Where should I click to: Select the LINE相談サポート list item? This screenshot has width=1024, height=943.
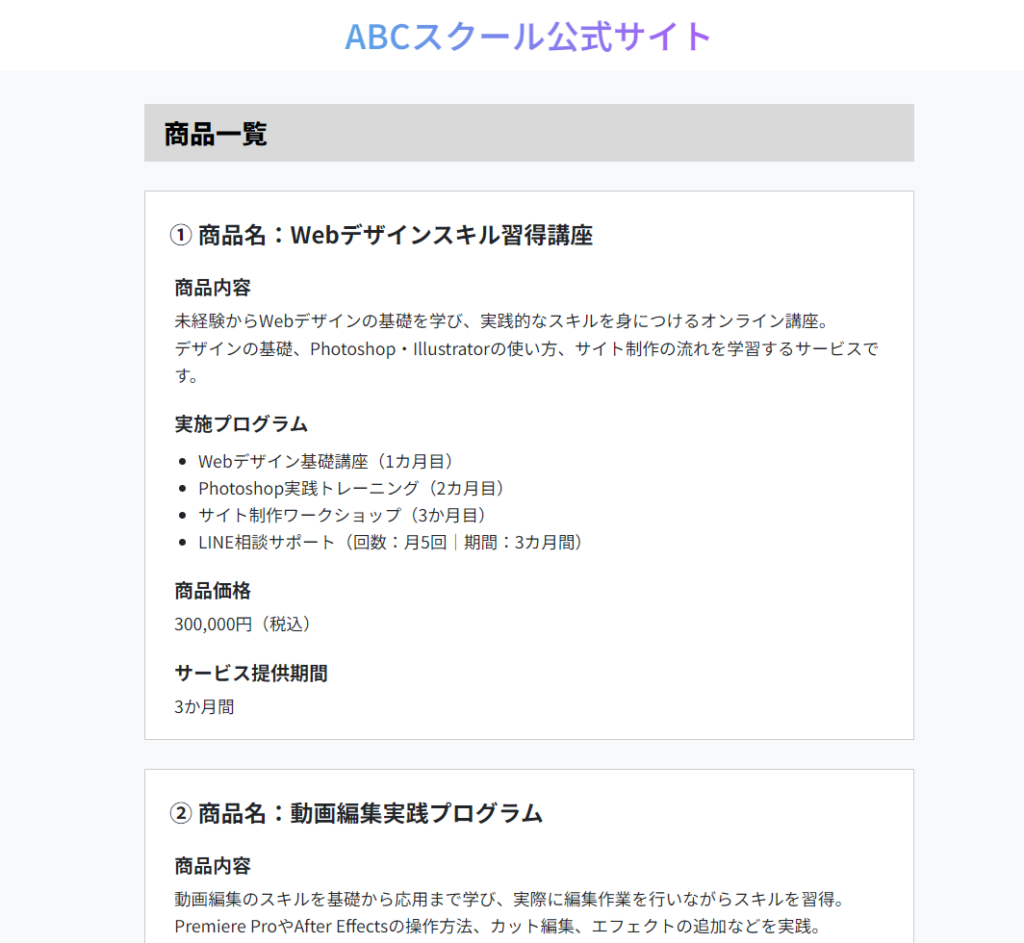[390, 542]
